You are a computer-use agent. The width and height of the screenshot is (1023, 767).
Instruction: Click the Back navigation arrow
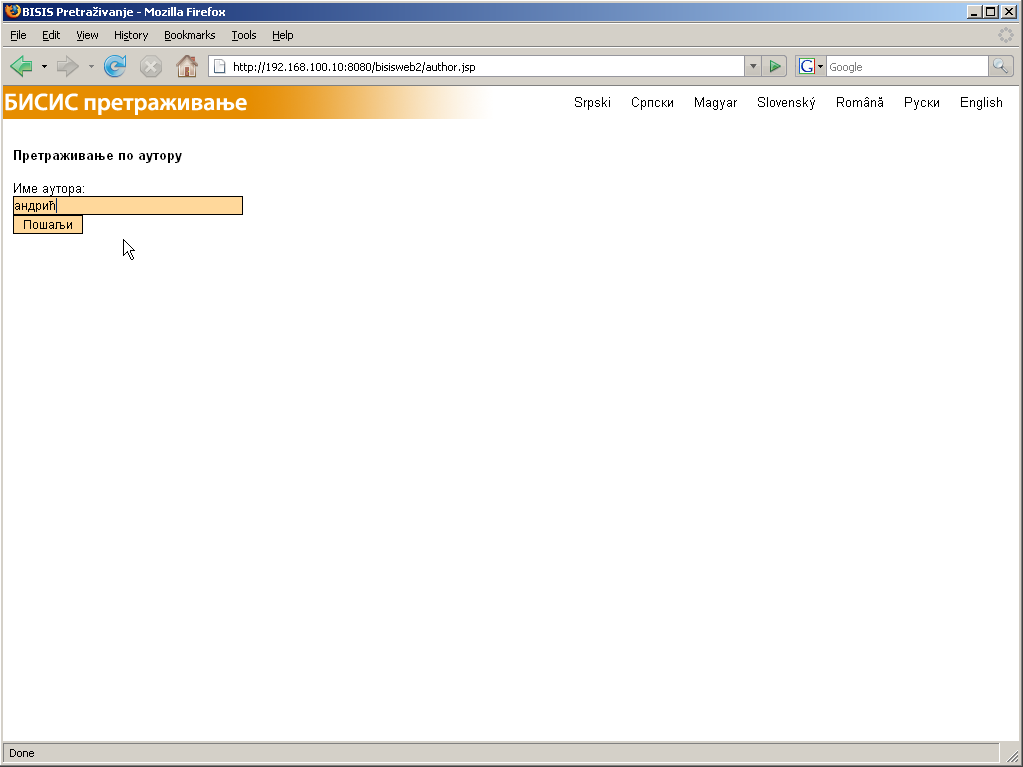21,67
